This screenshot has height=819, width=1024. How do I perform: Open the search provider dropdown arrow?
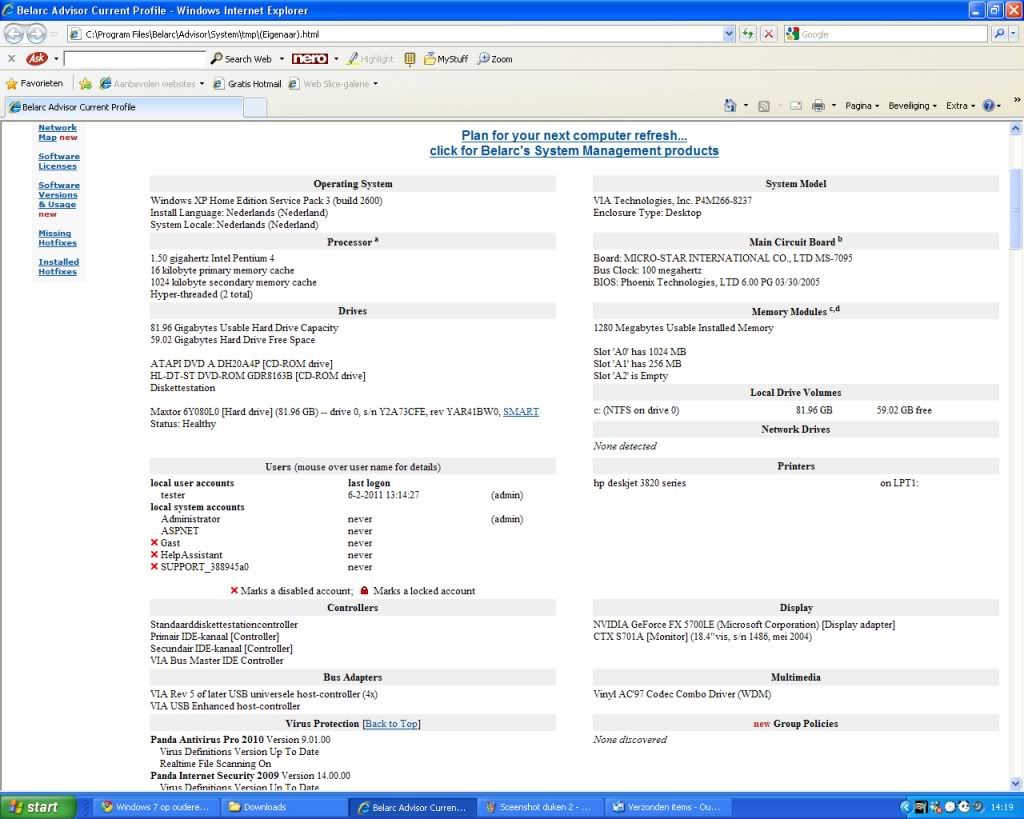pos(1014,34)
